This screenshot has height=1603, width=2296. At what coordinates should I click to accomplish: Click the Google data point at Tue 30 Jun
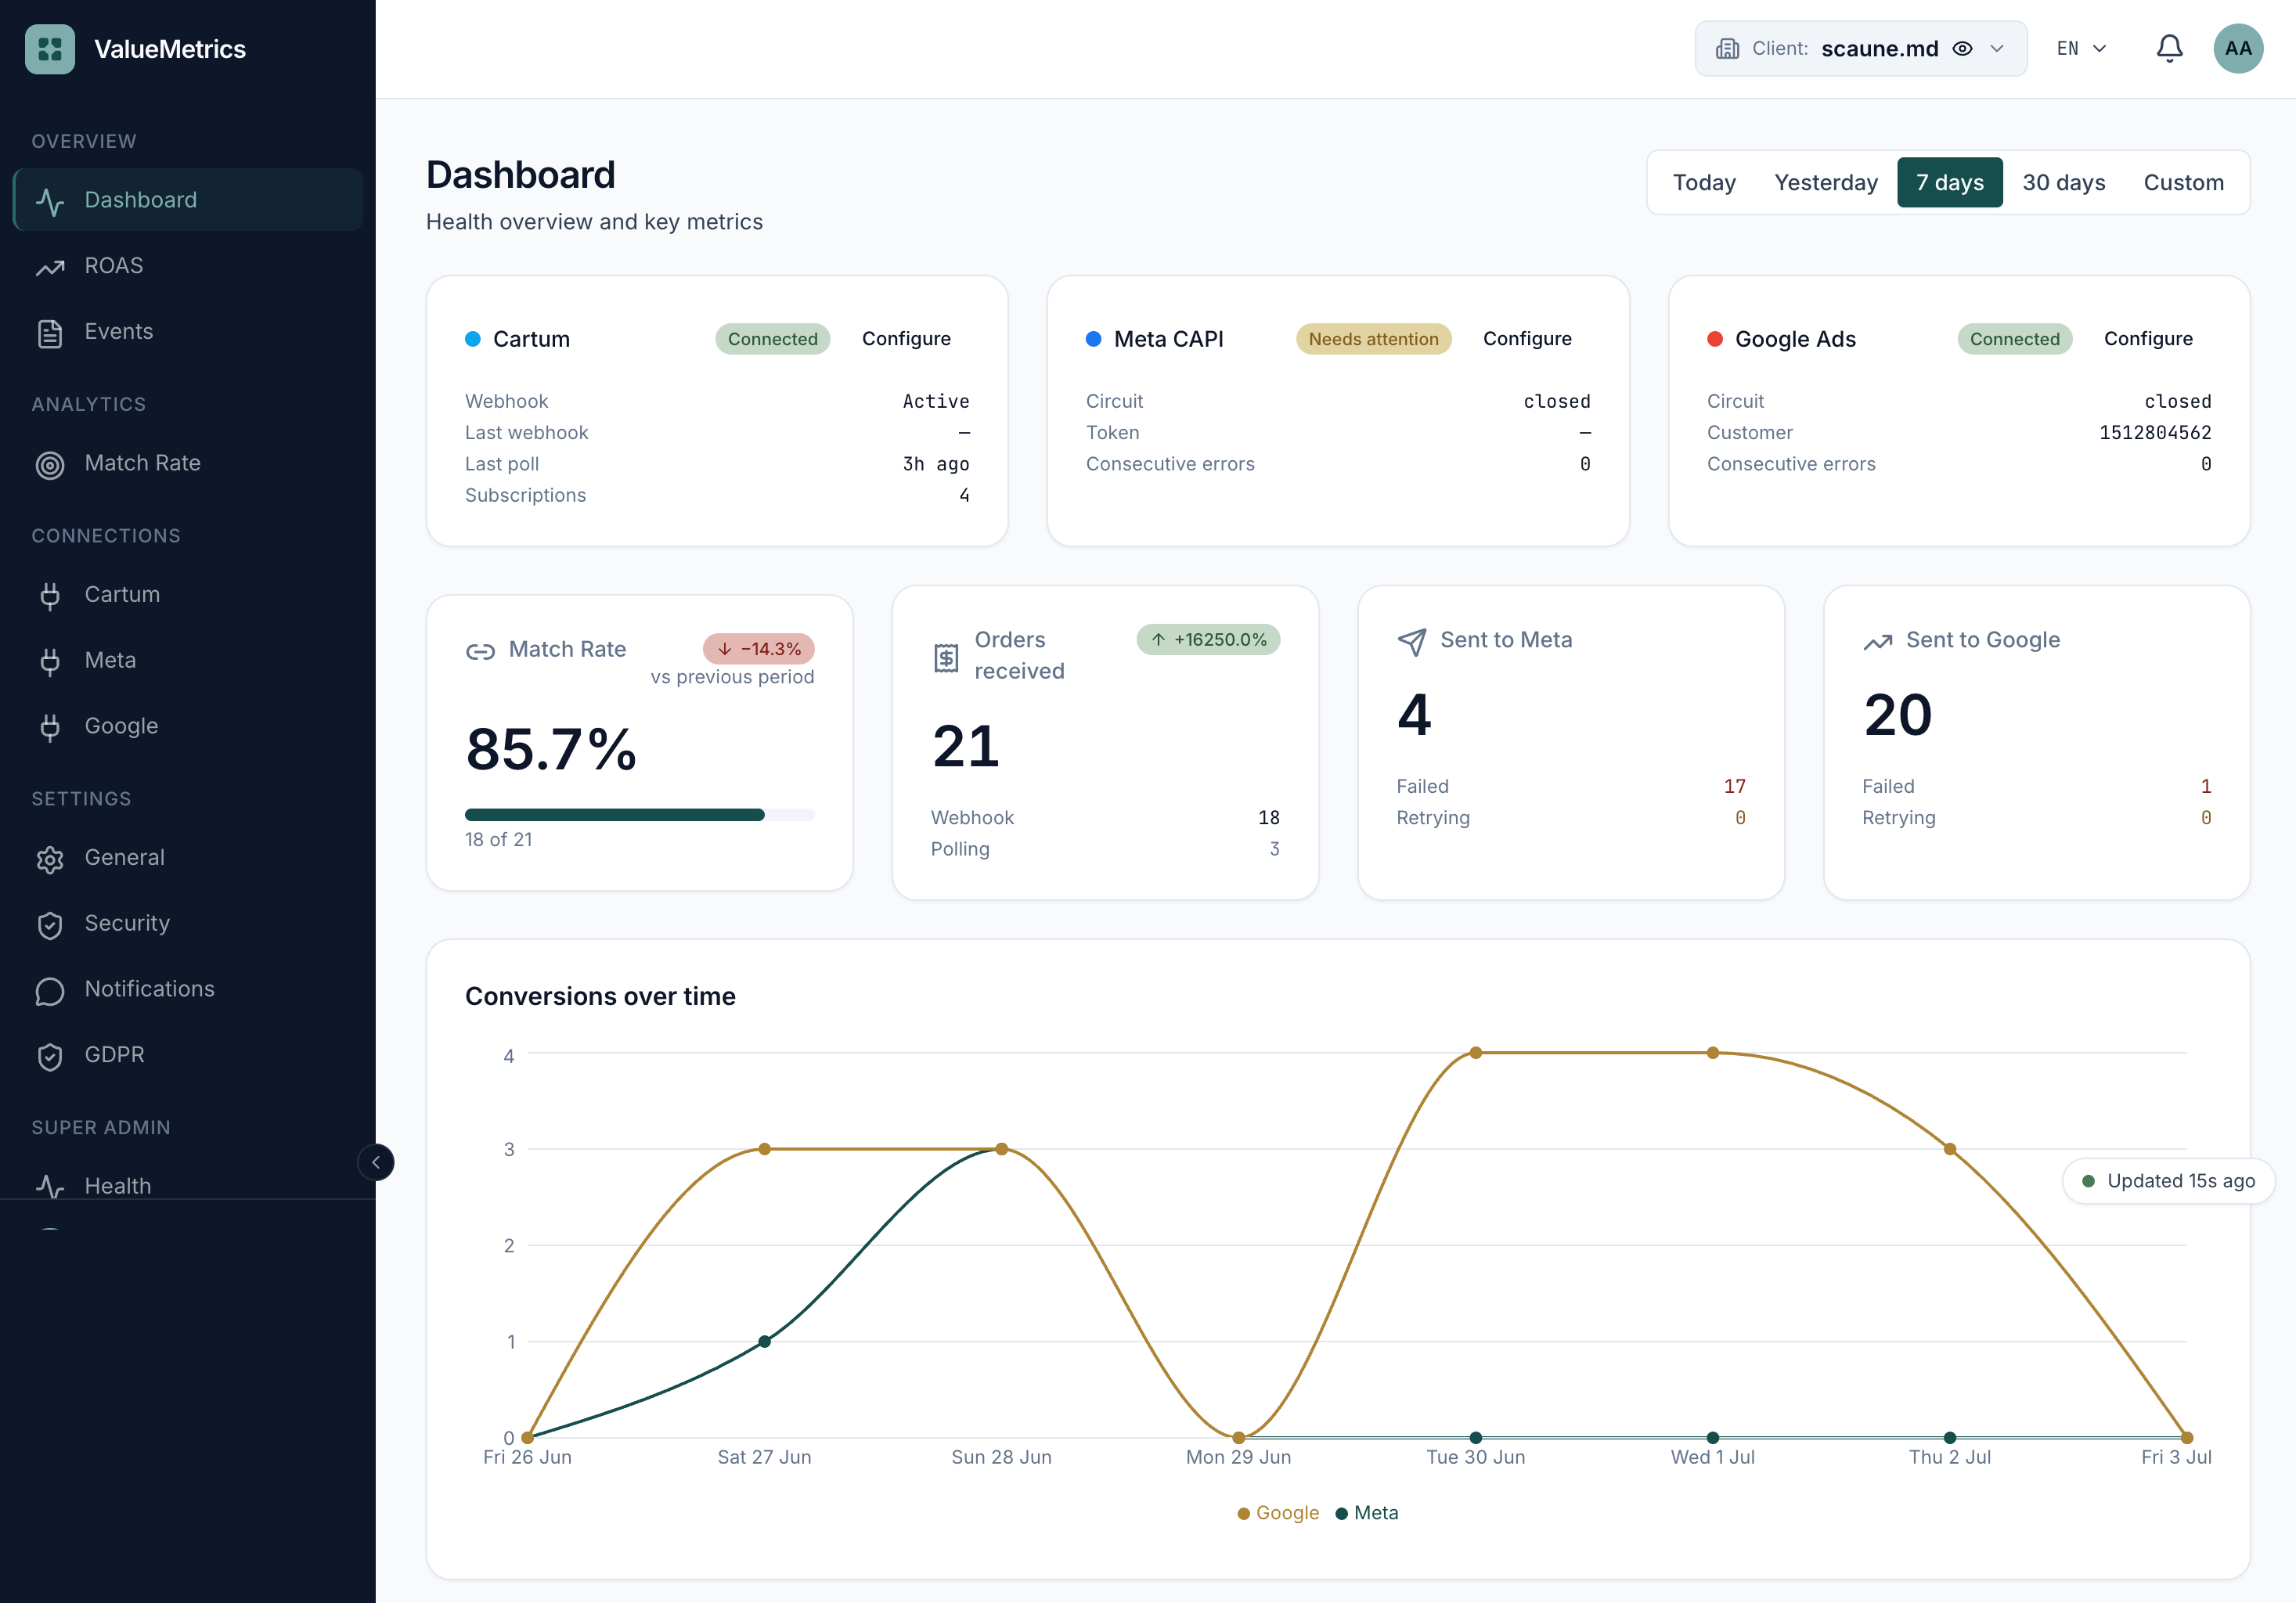1476,1053
